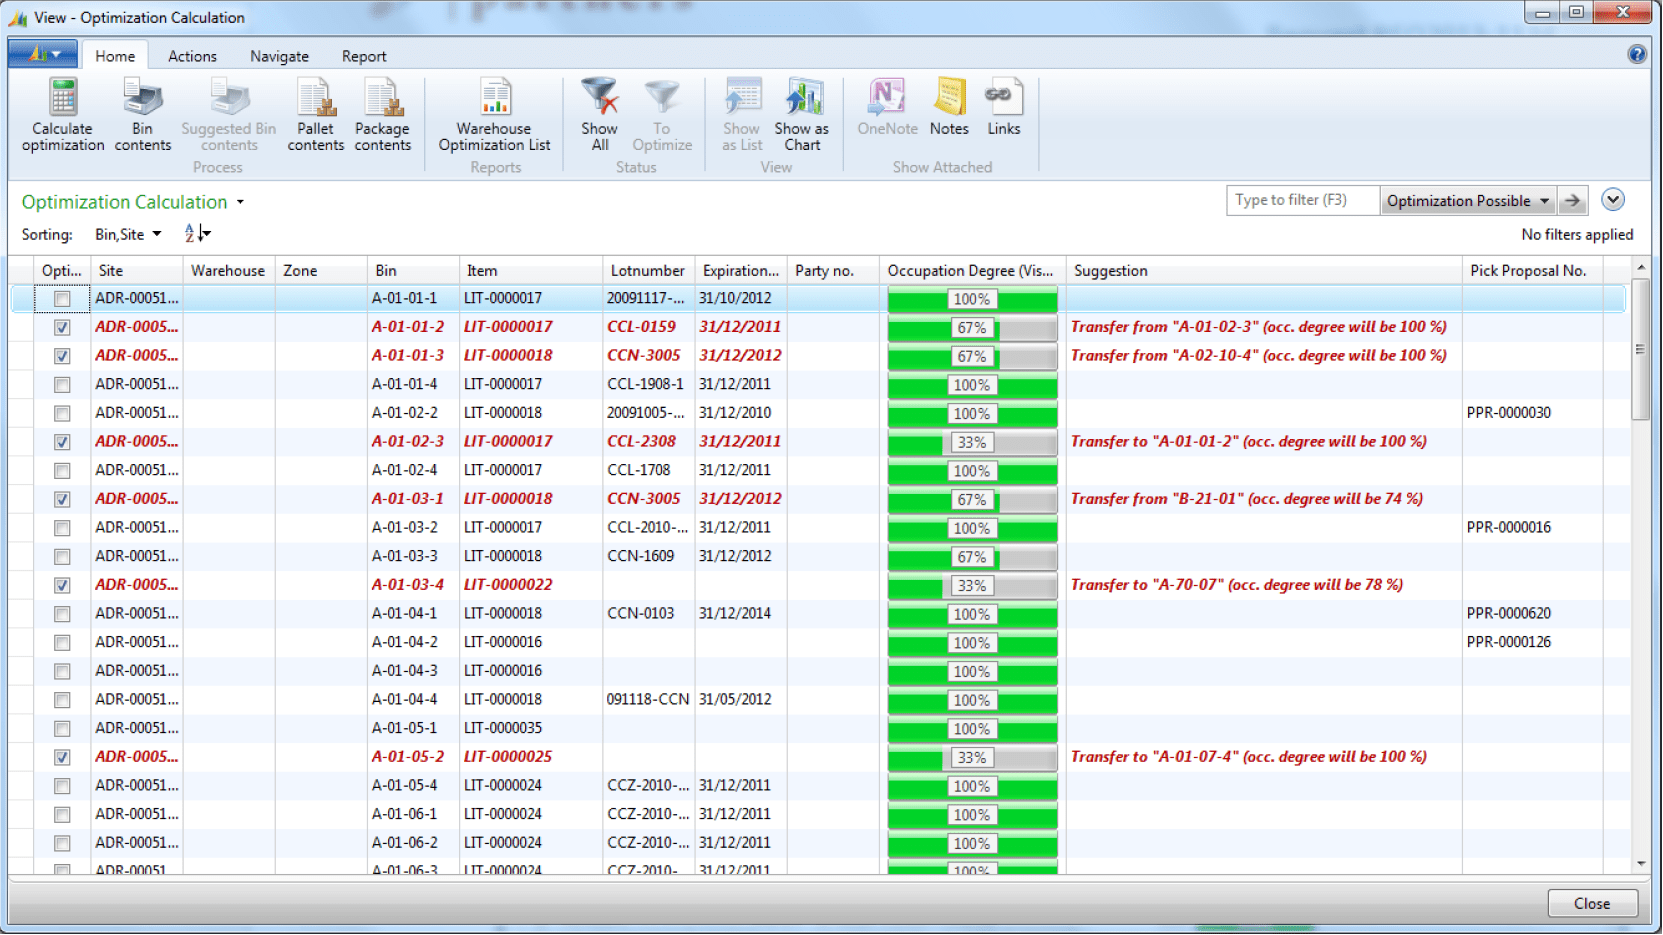Open the Navigate ribbon tab
Screen dimensions: 1663x935
[x=279, y=56]
